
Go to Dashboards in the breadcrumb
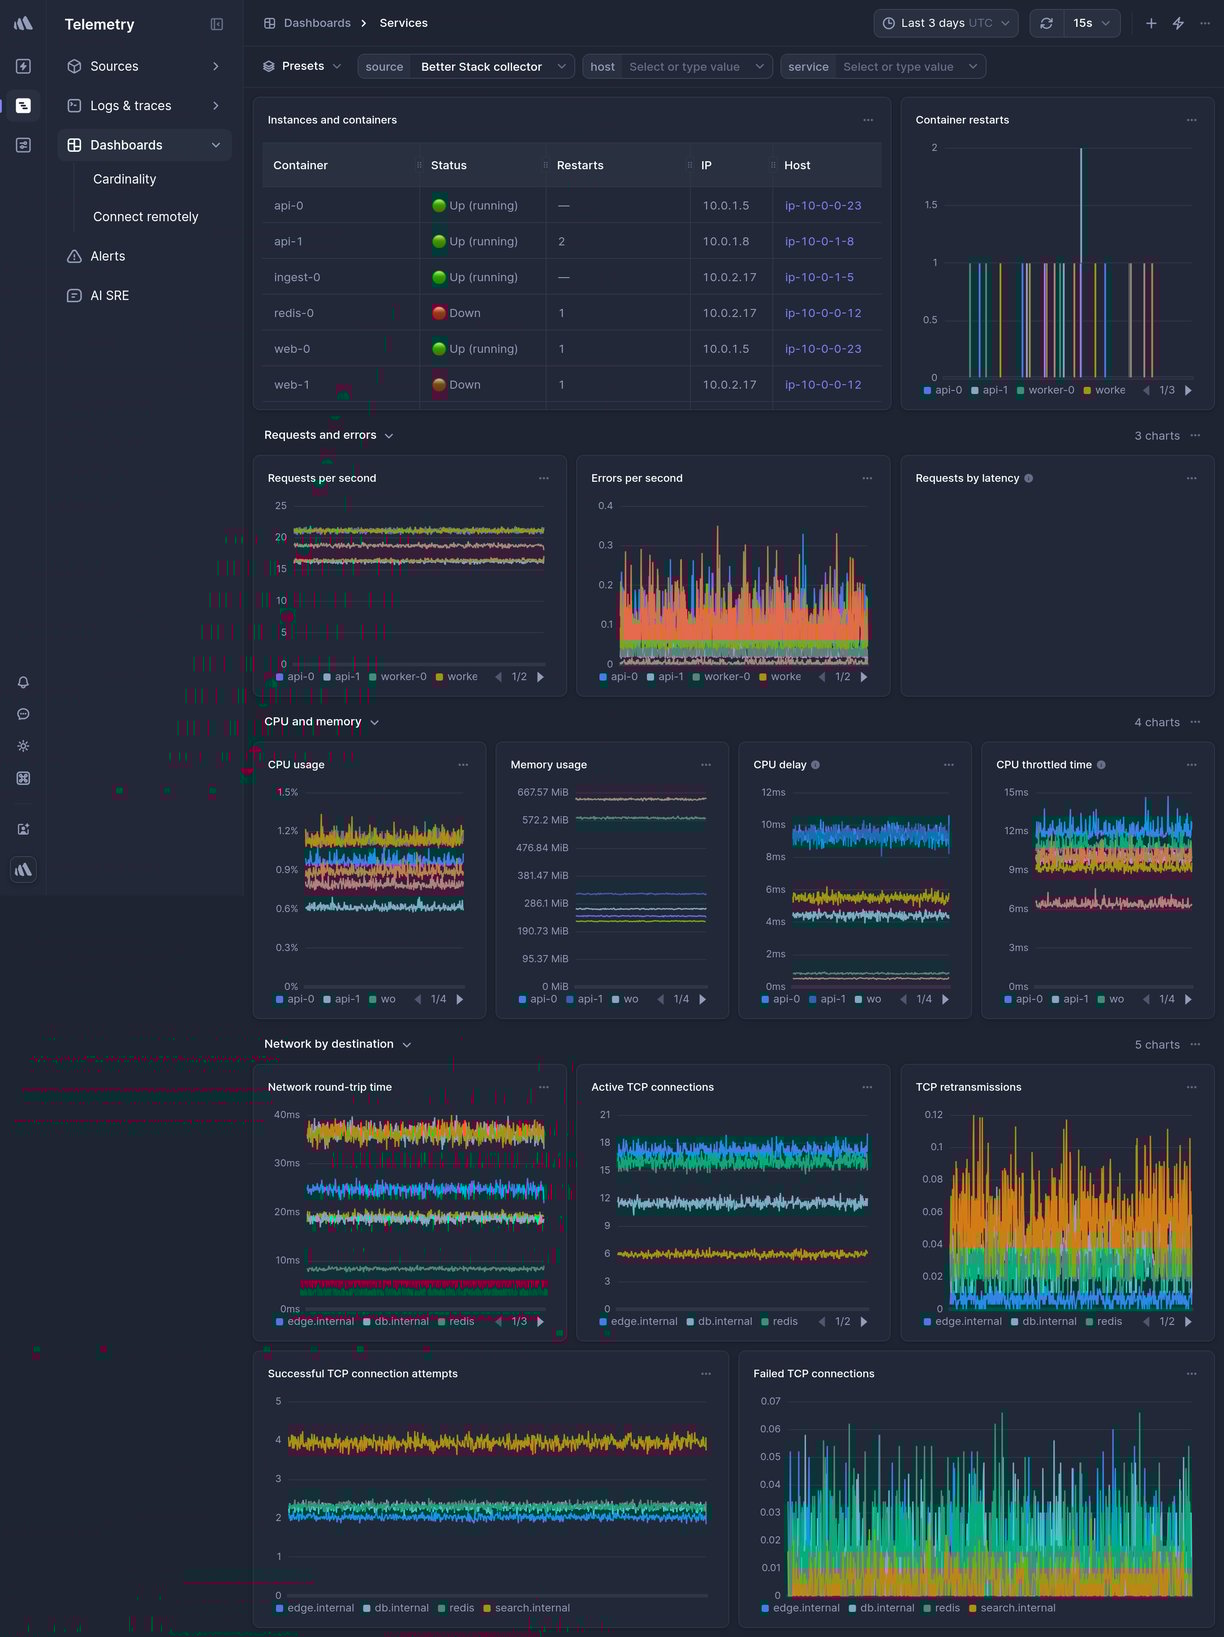[x=316, y=23]
